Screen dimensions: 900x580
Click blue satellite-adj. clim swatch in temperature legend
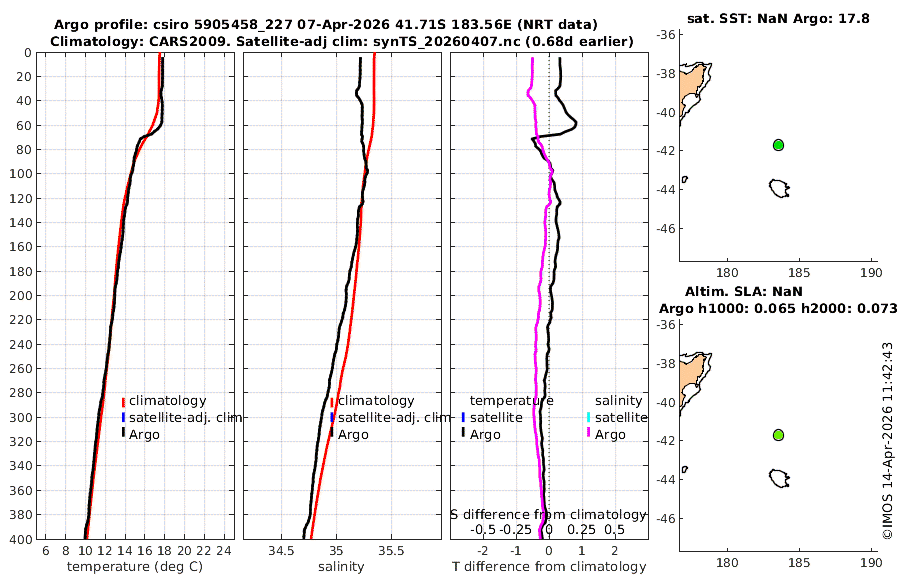123,417
